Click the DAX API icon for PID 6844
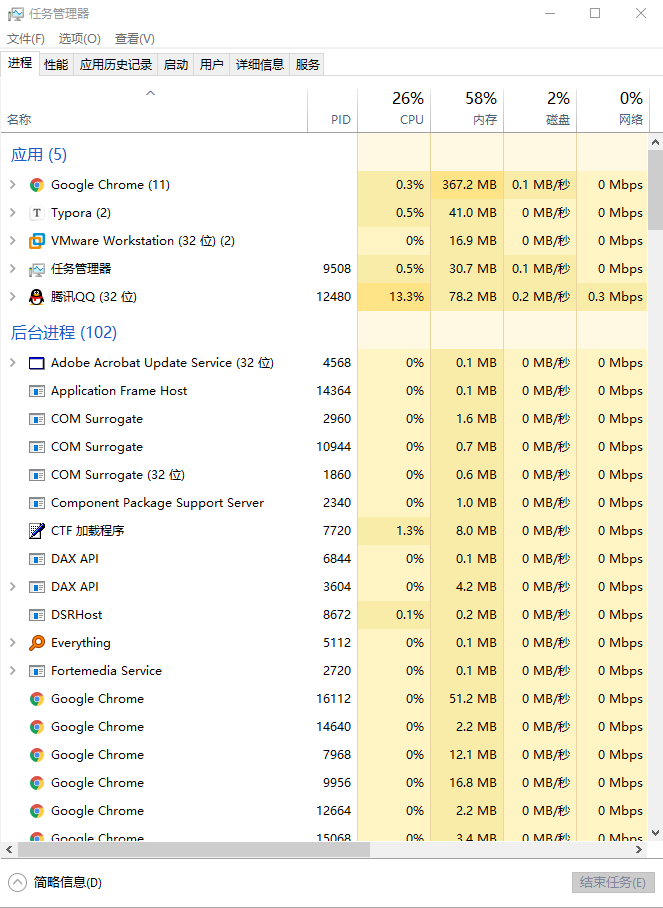The height and width of the screenshot is (908, 663). (x=36, y=559)
